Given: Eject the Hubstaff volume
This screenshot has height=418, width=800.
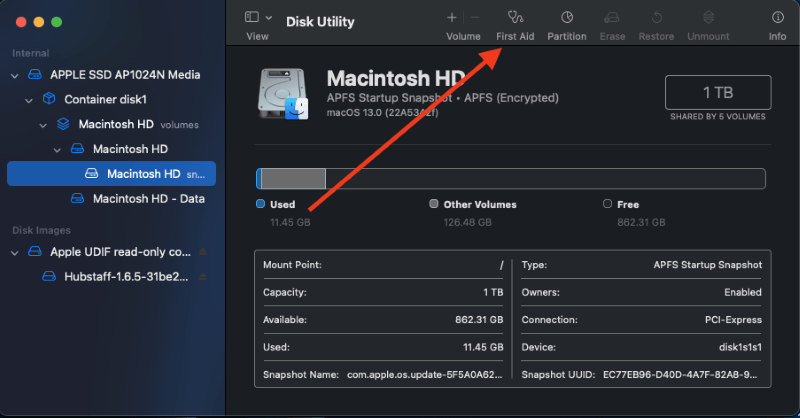Looking at the screenshot, I should tap(203, 277).
